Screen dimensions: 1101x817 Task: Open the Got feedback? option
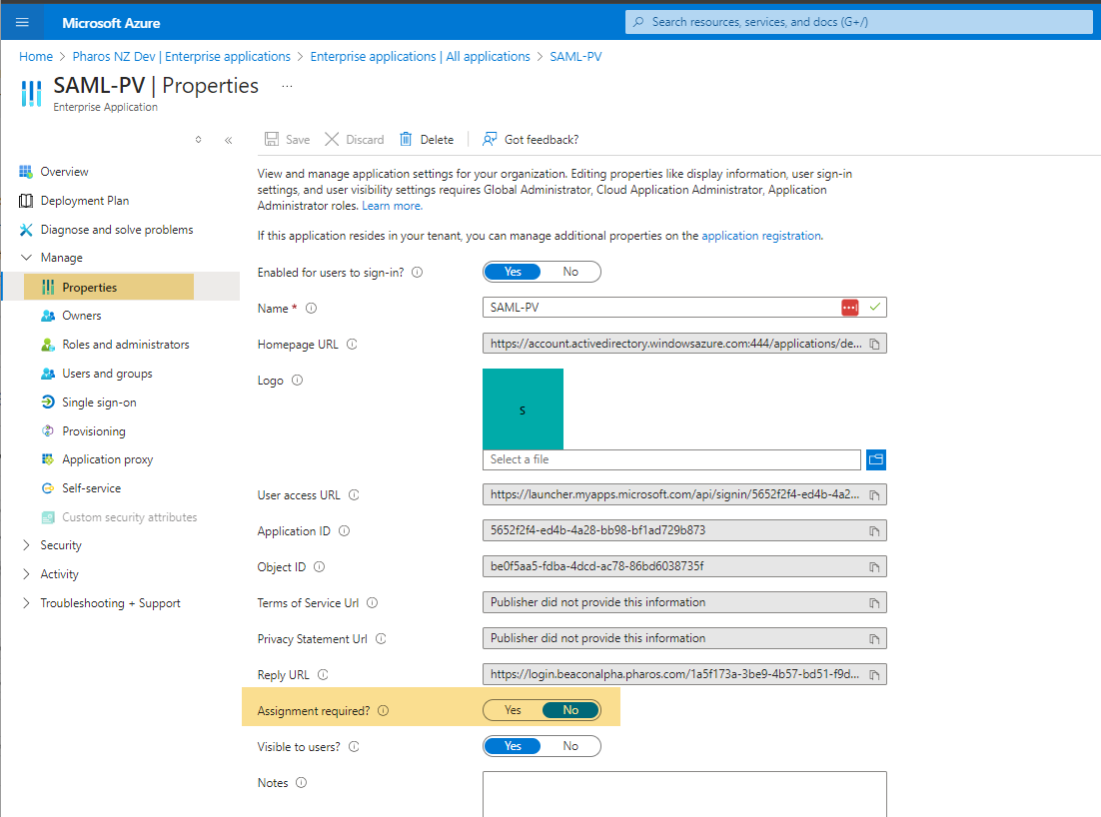click(x=530, y=140)
